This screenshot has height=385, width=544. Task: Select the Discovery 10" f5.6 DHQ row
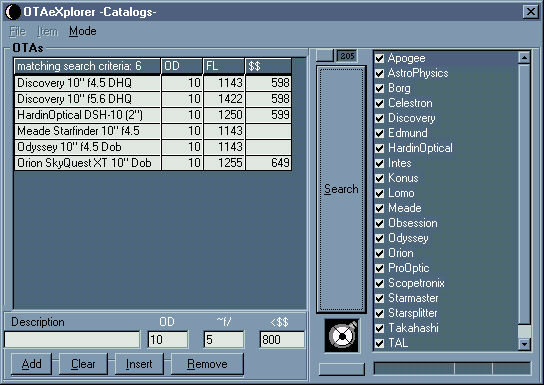(153, 99)
